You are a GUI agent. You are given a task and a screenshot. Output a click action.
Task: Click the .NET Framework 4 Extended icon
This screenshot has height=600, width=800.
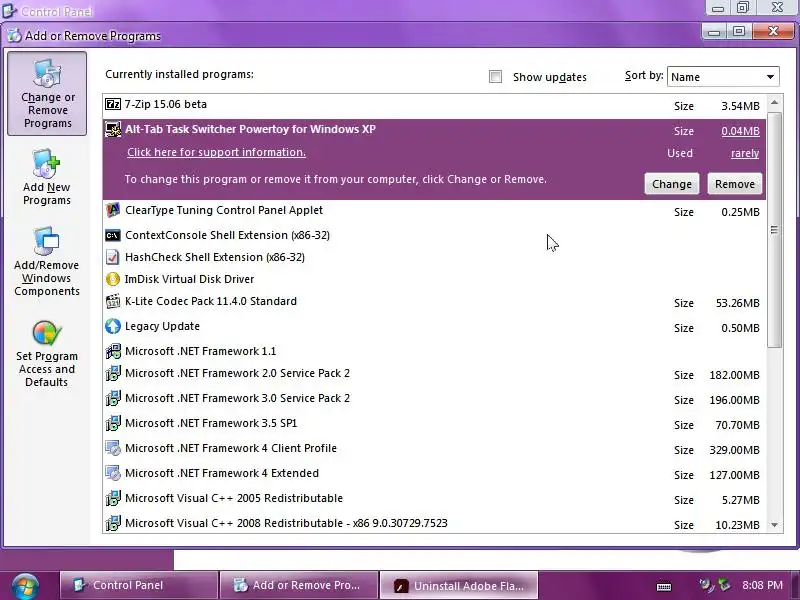(x=113, y=473)
